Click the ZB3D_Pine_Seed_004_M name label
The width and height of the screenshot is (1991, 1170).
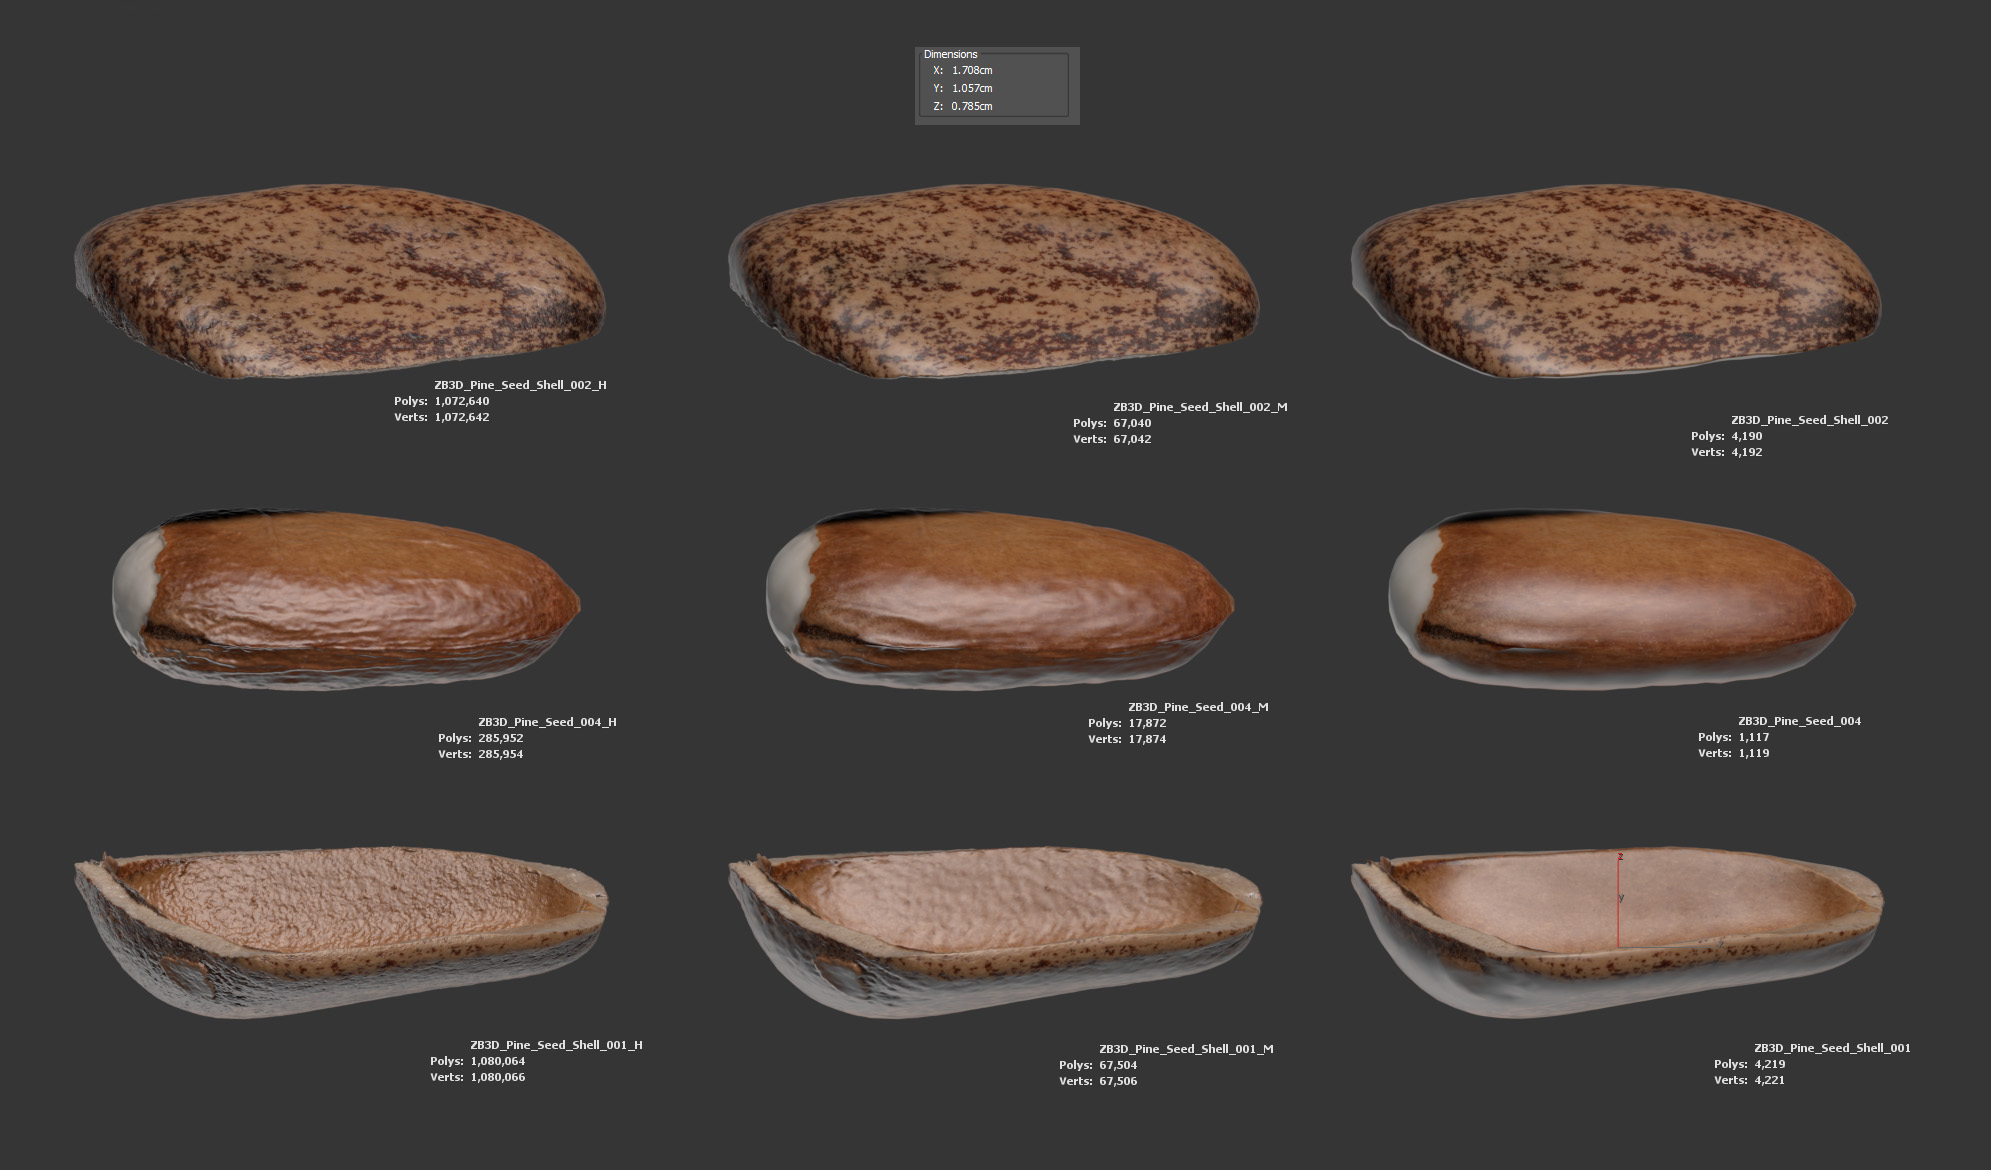tap(1198, 707)
